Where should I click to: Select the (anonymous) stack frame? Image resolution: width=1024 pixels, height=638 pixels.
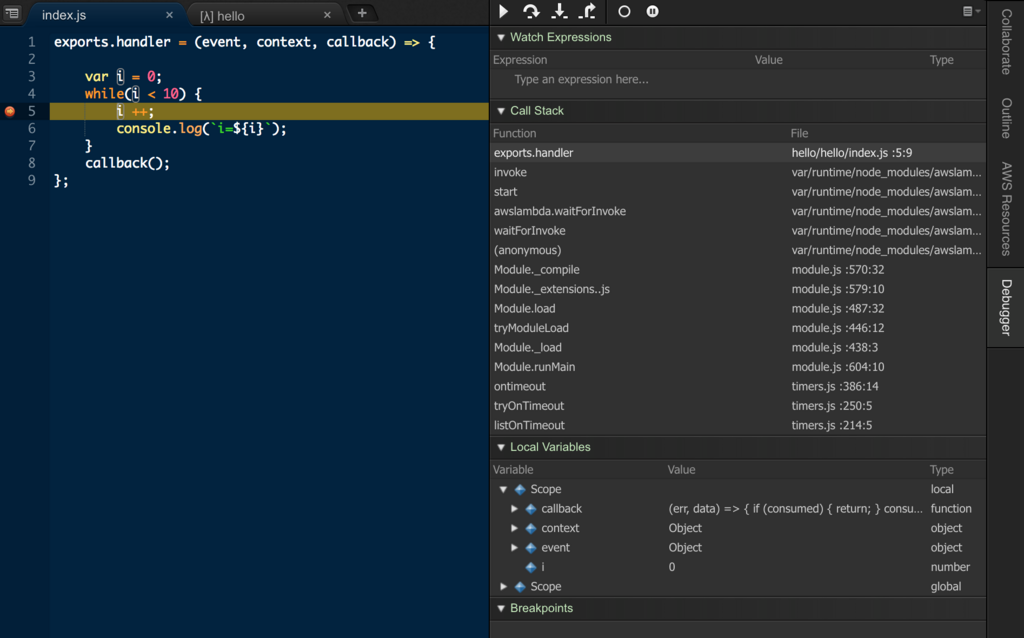click(x=738, y=250)
